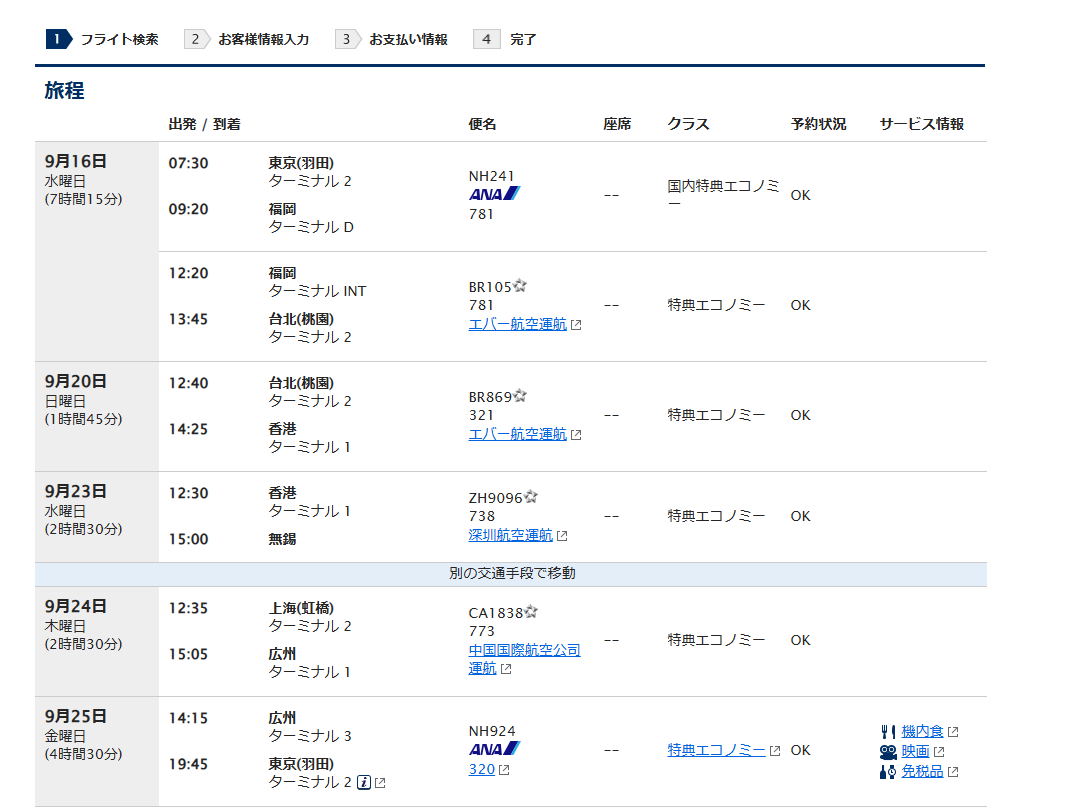Open the 機内食 in-flight meal link

(922, 732)
